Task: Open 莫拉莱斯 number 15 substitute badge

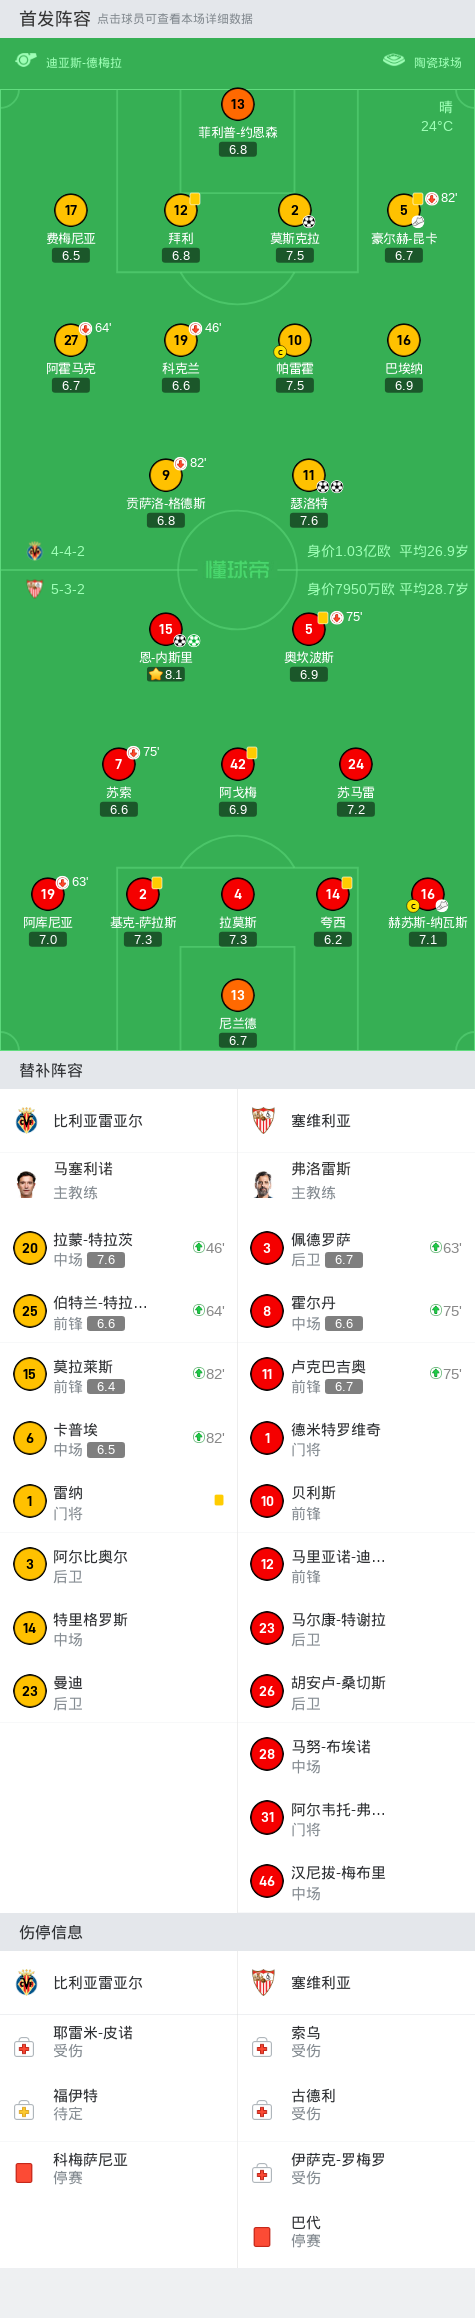Action: tap(30, 1375)
